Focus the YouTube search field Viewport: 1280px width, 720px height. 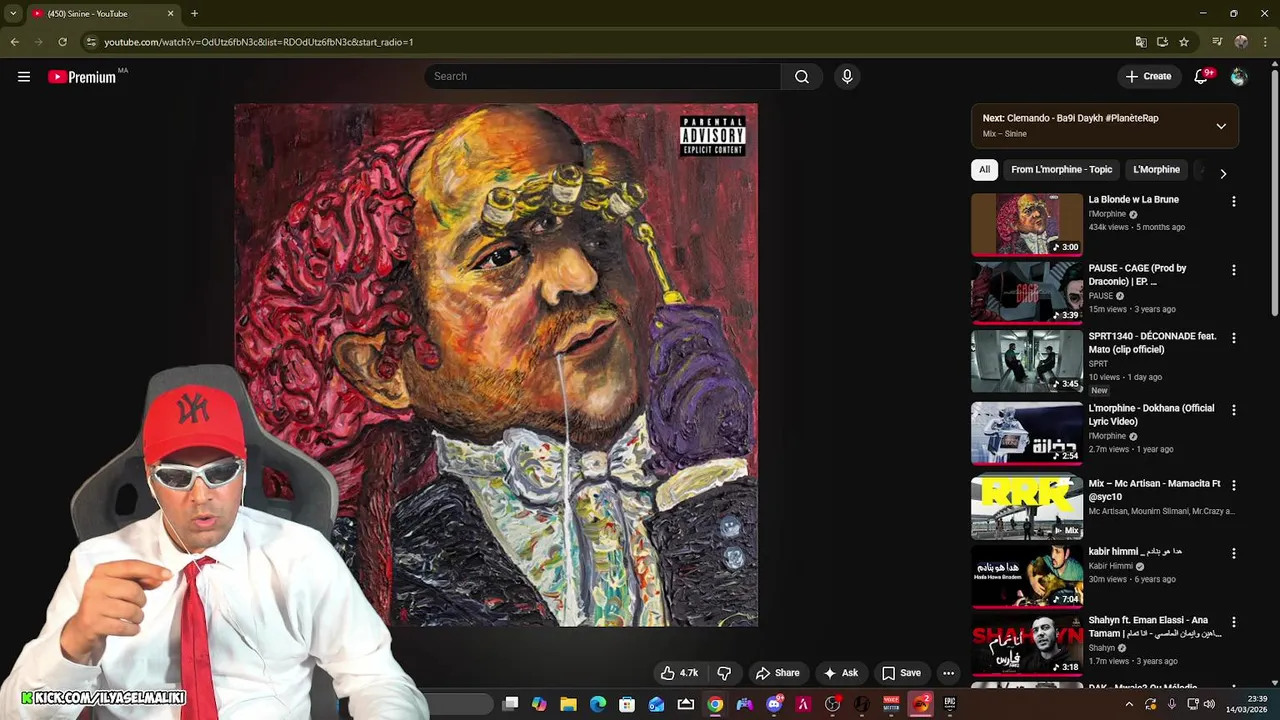(x=602, y=76)
